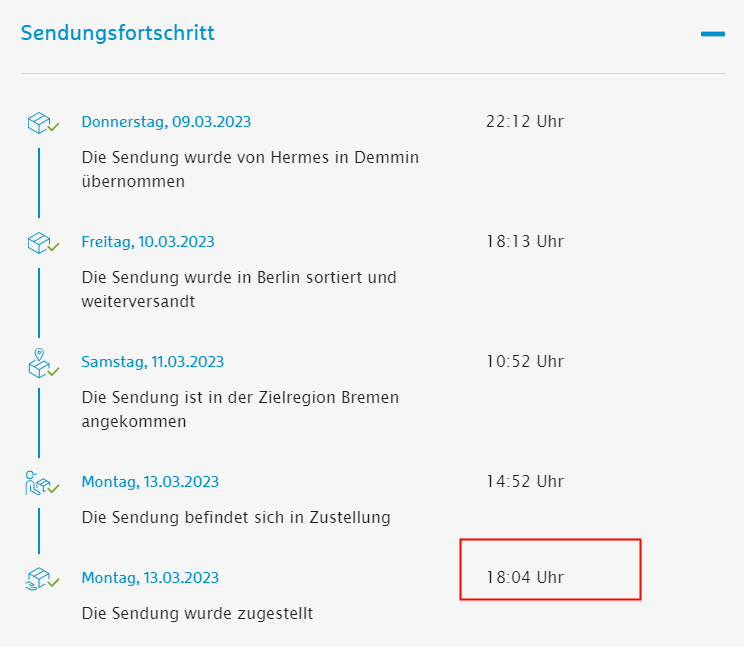Select the date Freitag, 10.03.2023

(x=148, y=242)
